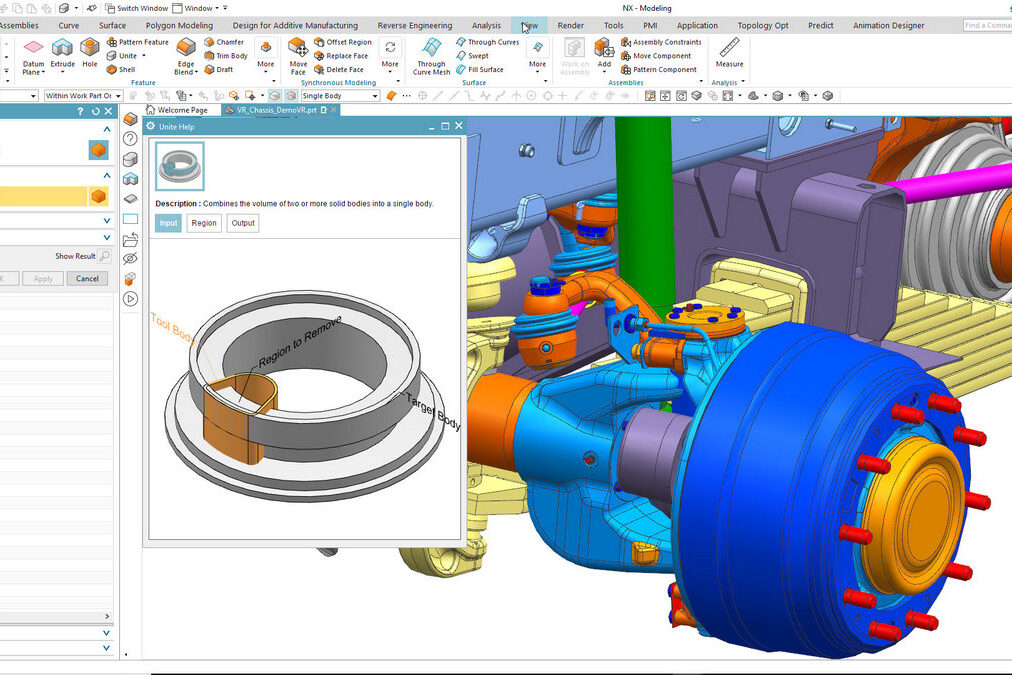Open the Single Body selection dropdown
This screenshot has height=675, width=1012.
(341, 96)
